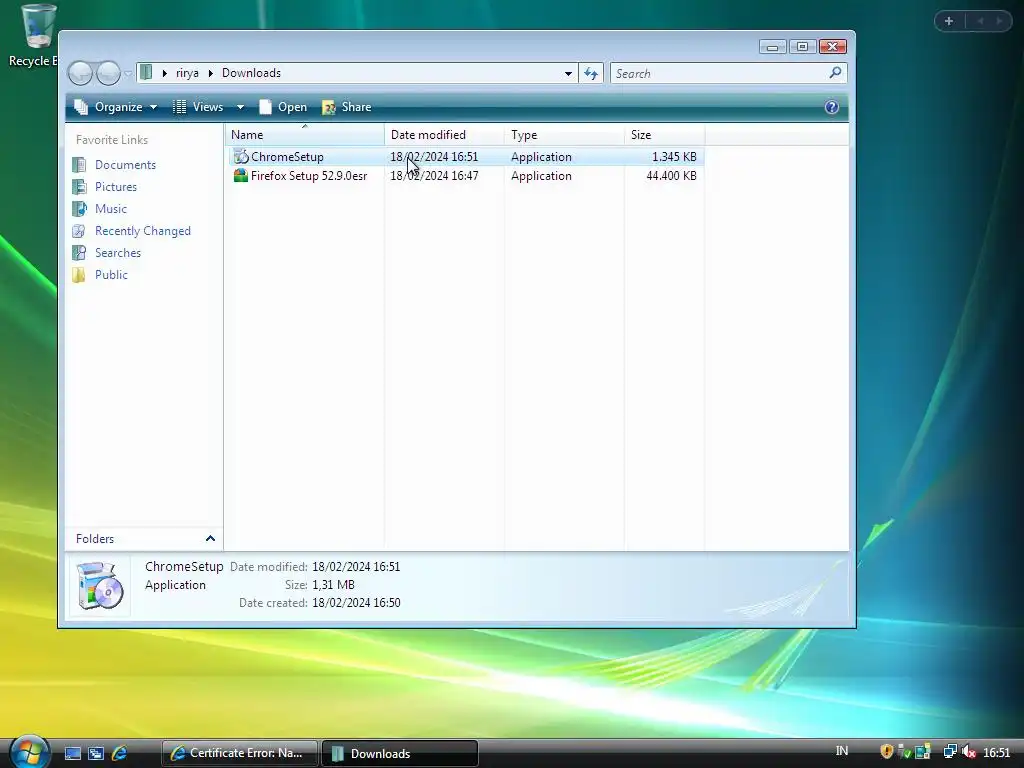Click the Folders pane label
The height and width of the screenshot is (768, 1024).
pos(95,539)
